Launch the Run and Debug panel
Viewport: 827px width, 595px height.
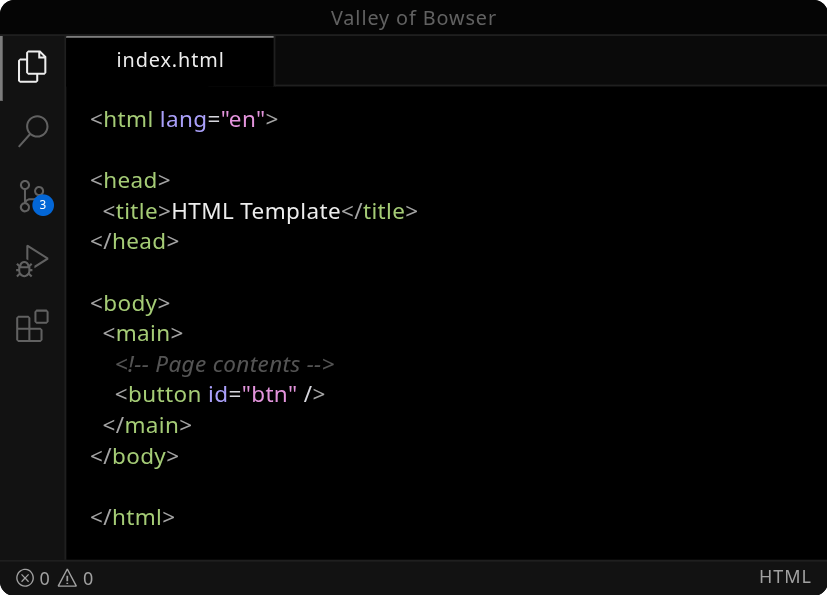[32, 260]
